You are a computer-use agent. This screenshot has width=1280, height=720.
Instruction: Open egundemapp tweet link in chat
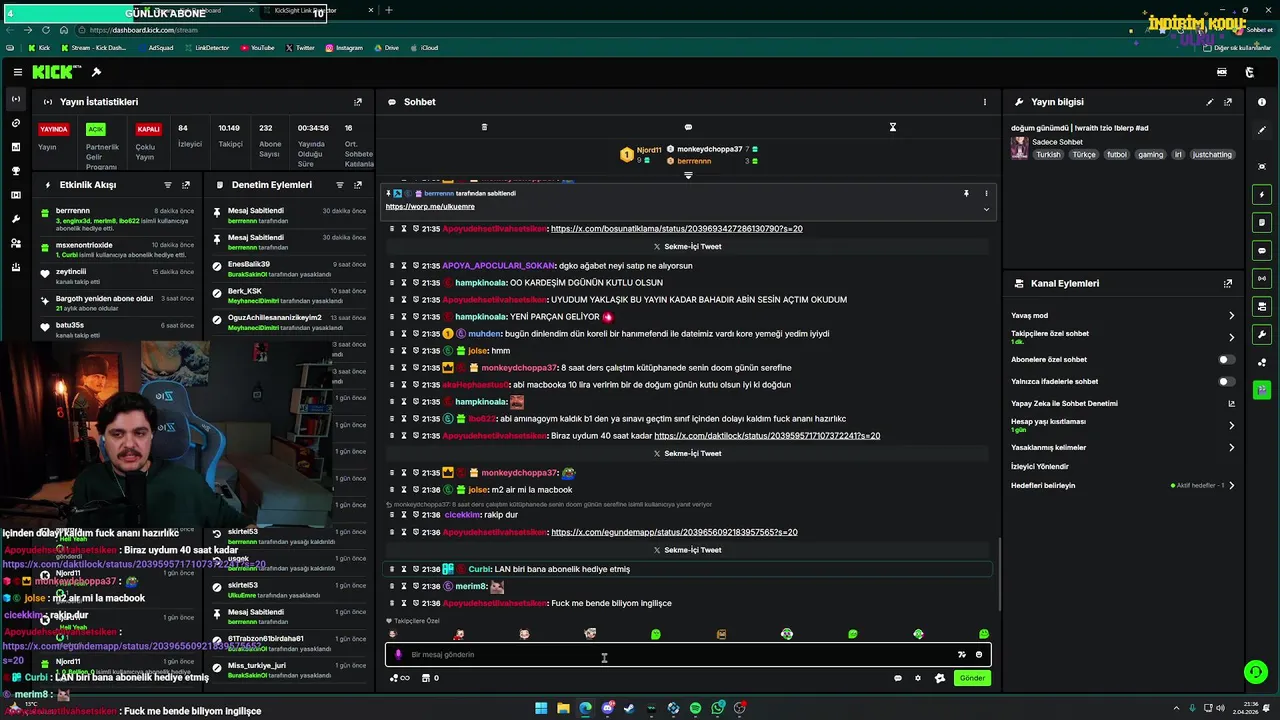674,533
